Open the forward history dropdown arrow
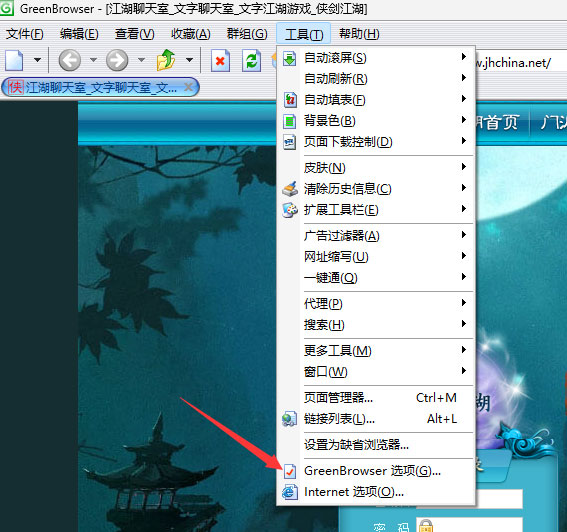 141,60
